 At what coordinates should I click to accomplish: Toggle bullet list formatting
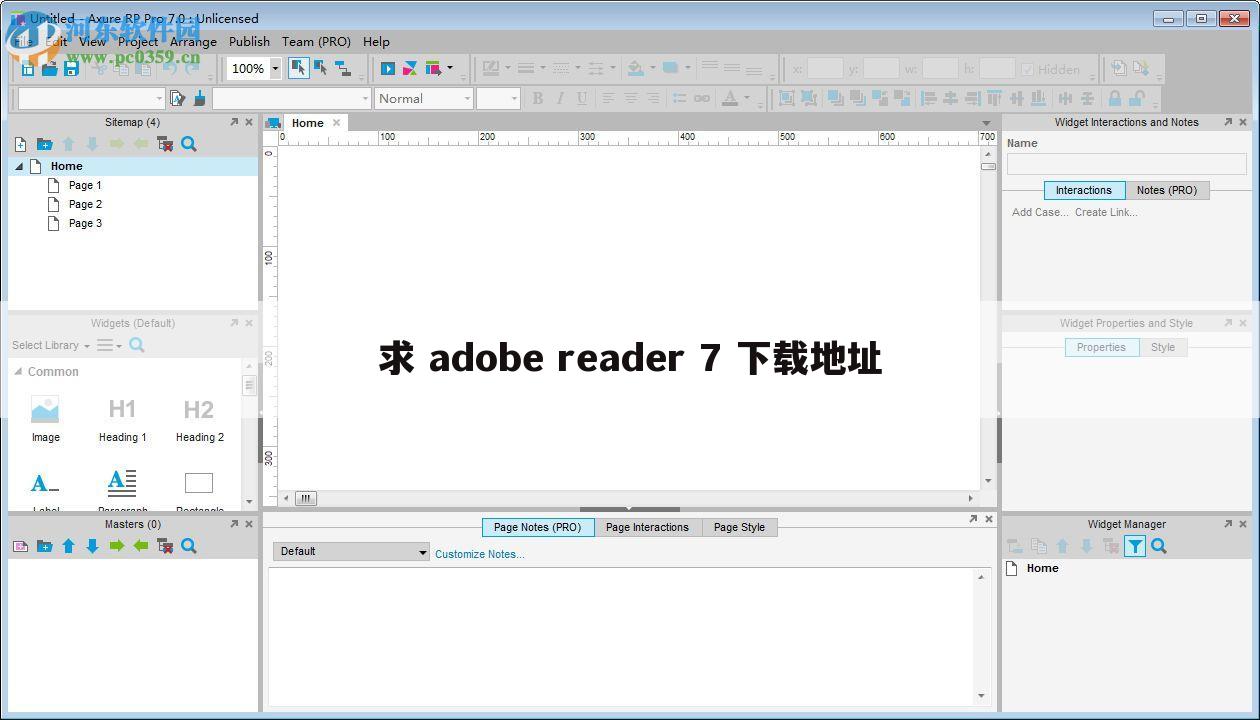(x=679, y=98)
